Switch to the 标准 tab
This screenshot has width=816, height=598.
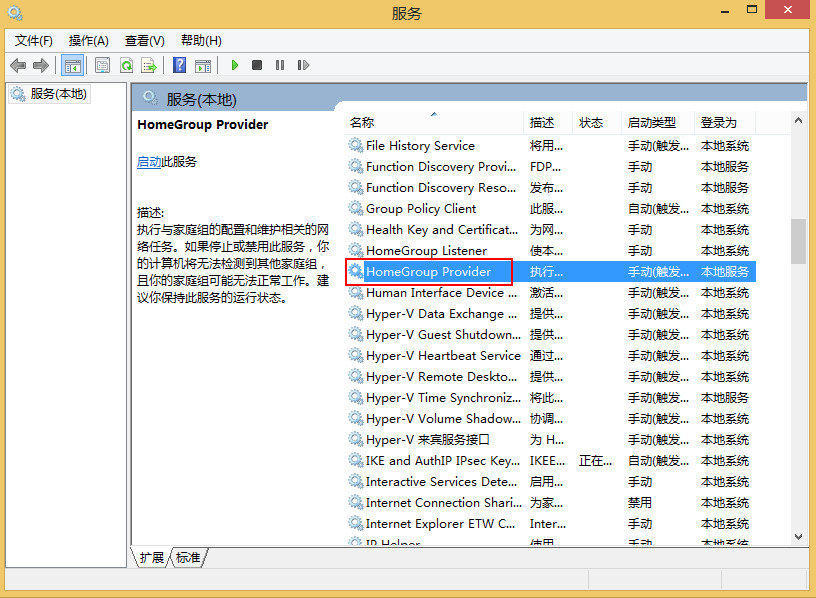coord(188,557)
